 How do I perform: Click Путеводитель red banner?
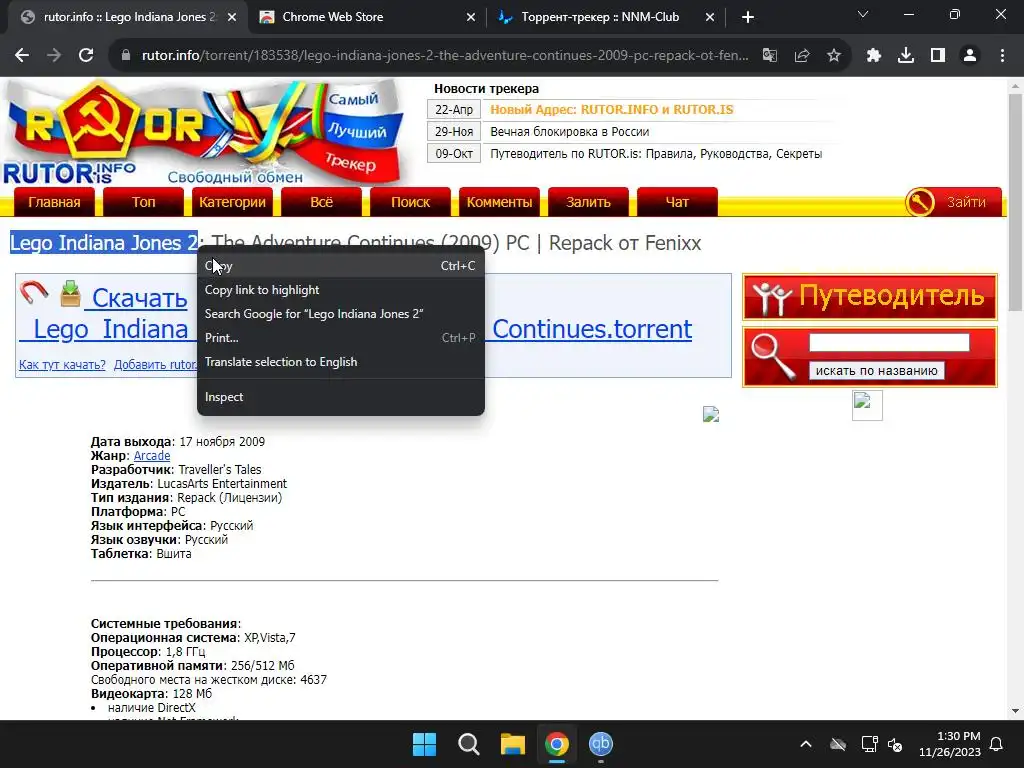tap(870, 296)
